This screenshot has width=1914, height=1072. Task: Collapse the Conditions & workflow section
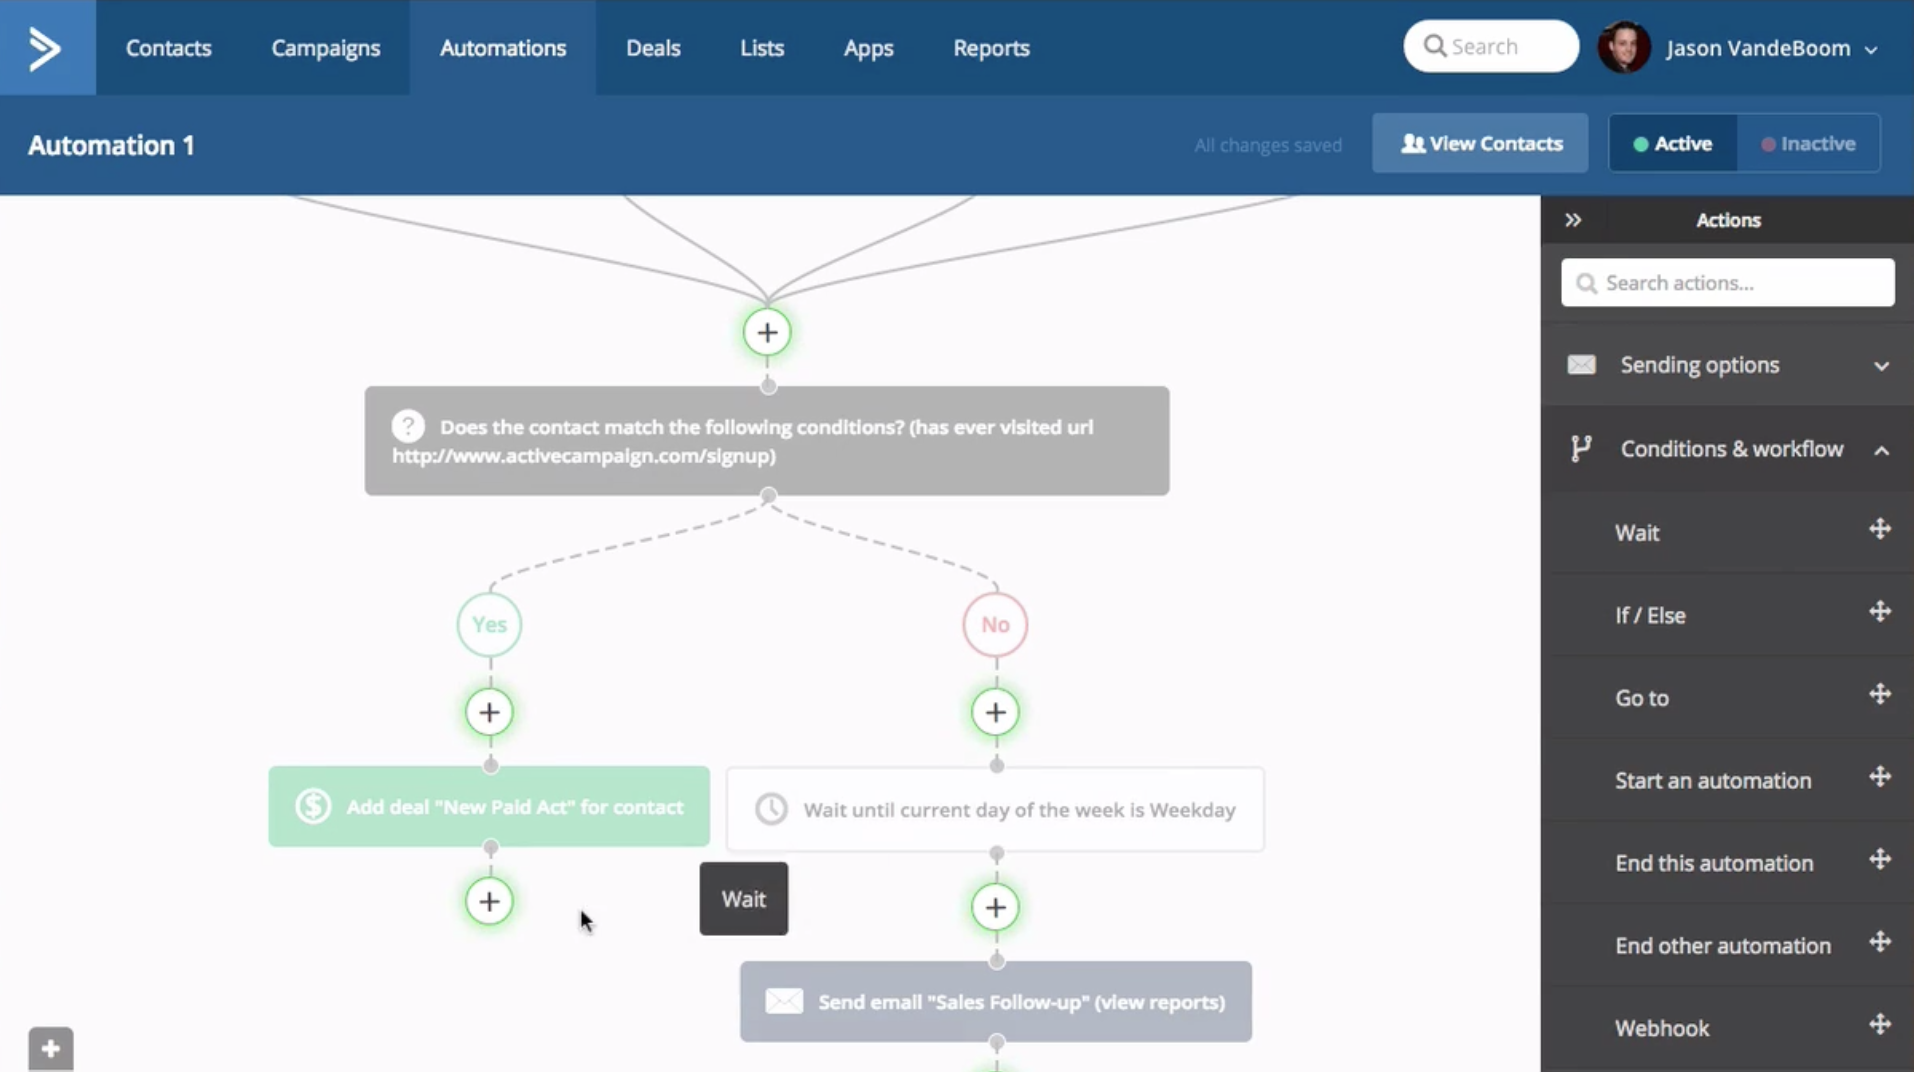[1883, 450]
